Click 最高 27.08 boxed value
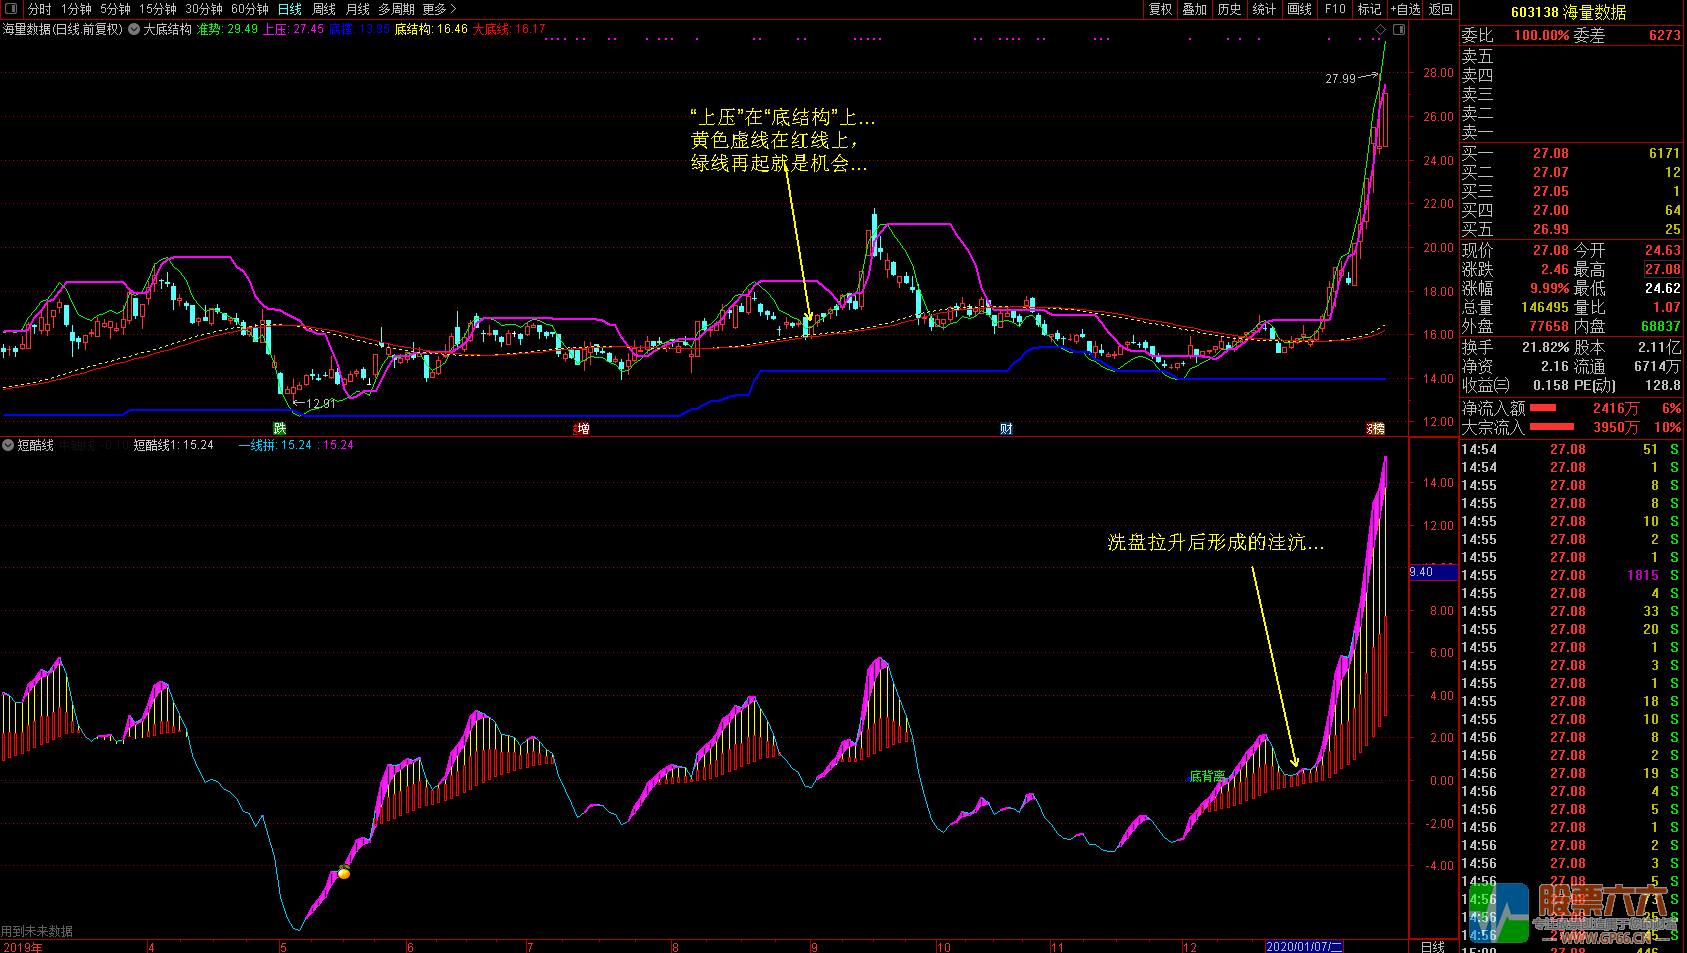The width and height of the screenshot is (1687, 953). [x=1662, y=269]
